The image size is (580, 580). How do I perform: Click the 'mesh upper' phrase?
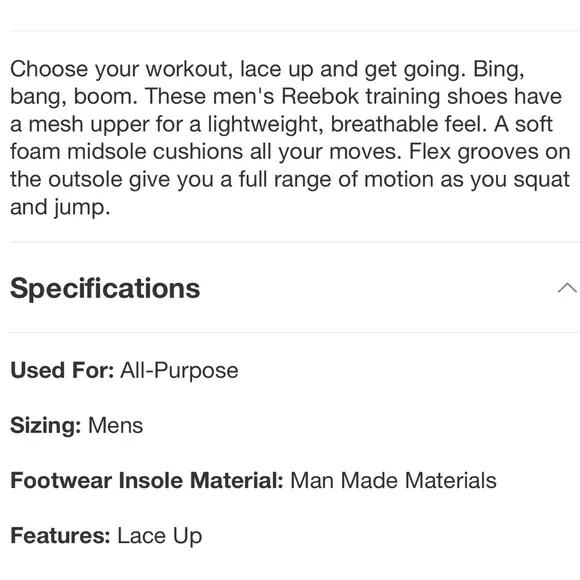89,125
